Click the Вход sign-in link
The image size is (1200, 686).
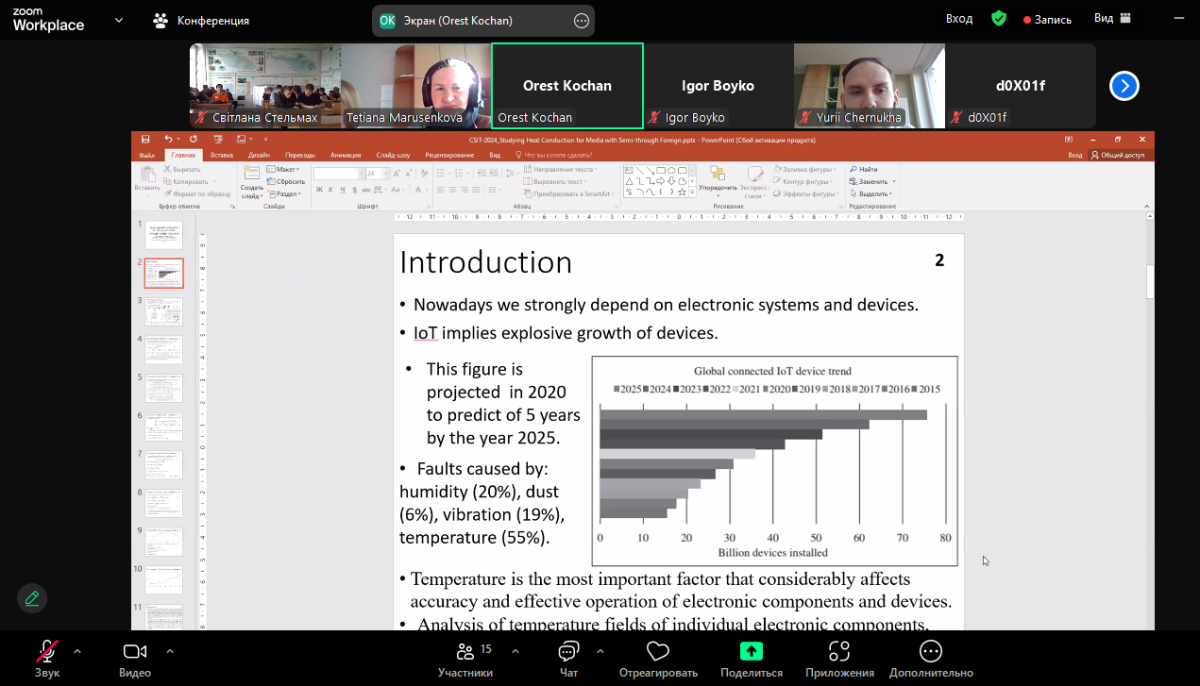pyautogui.click(x=959, y=19)
